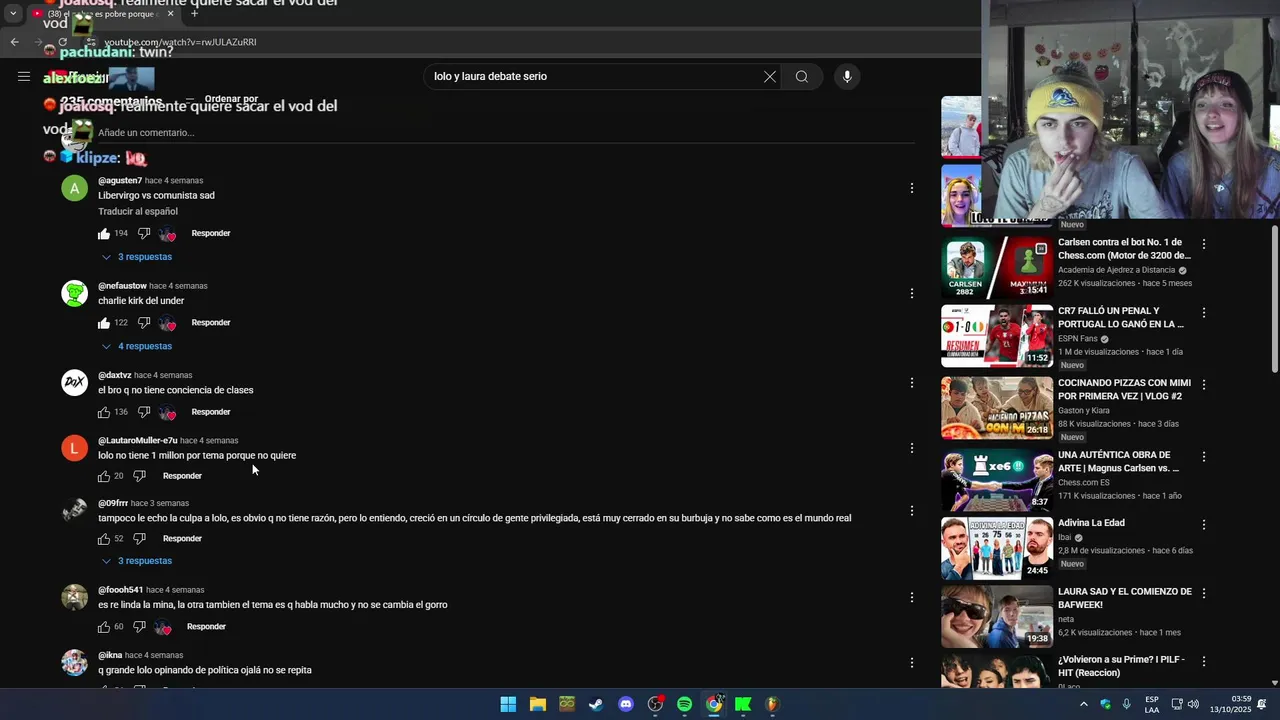This screenshot has height=720, width=1280.
Task: Reply to the @agusten7 comment
Action: coord(211,233)
